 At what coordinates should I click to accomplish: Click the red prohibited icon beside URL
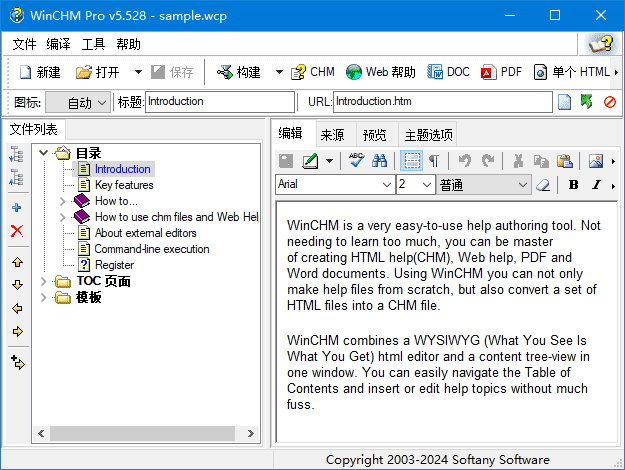tap(609, 102)
